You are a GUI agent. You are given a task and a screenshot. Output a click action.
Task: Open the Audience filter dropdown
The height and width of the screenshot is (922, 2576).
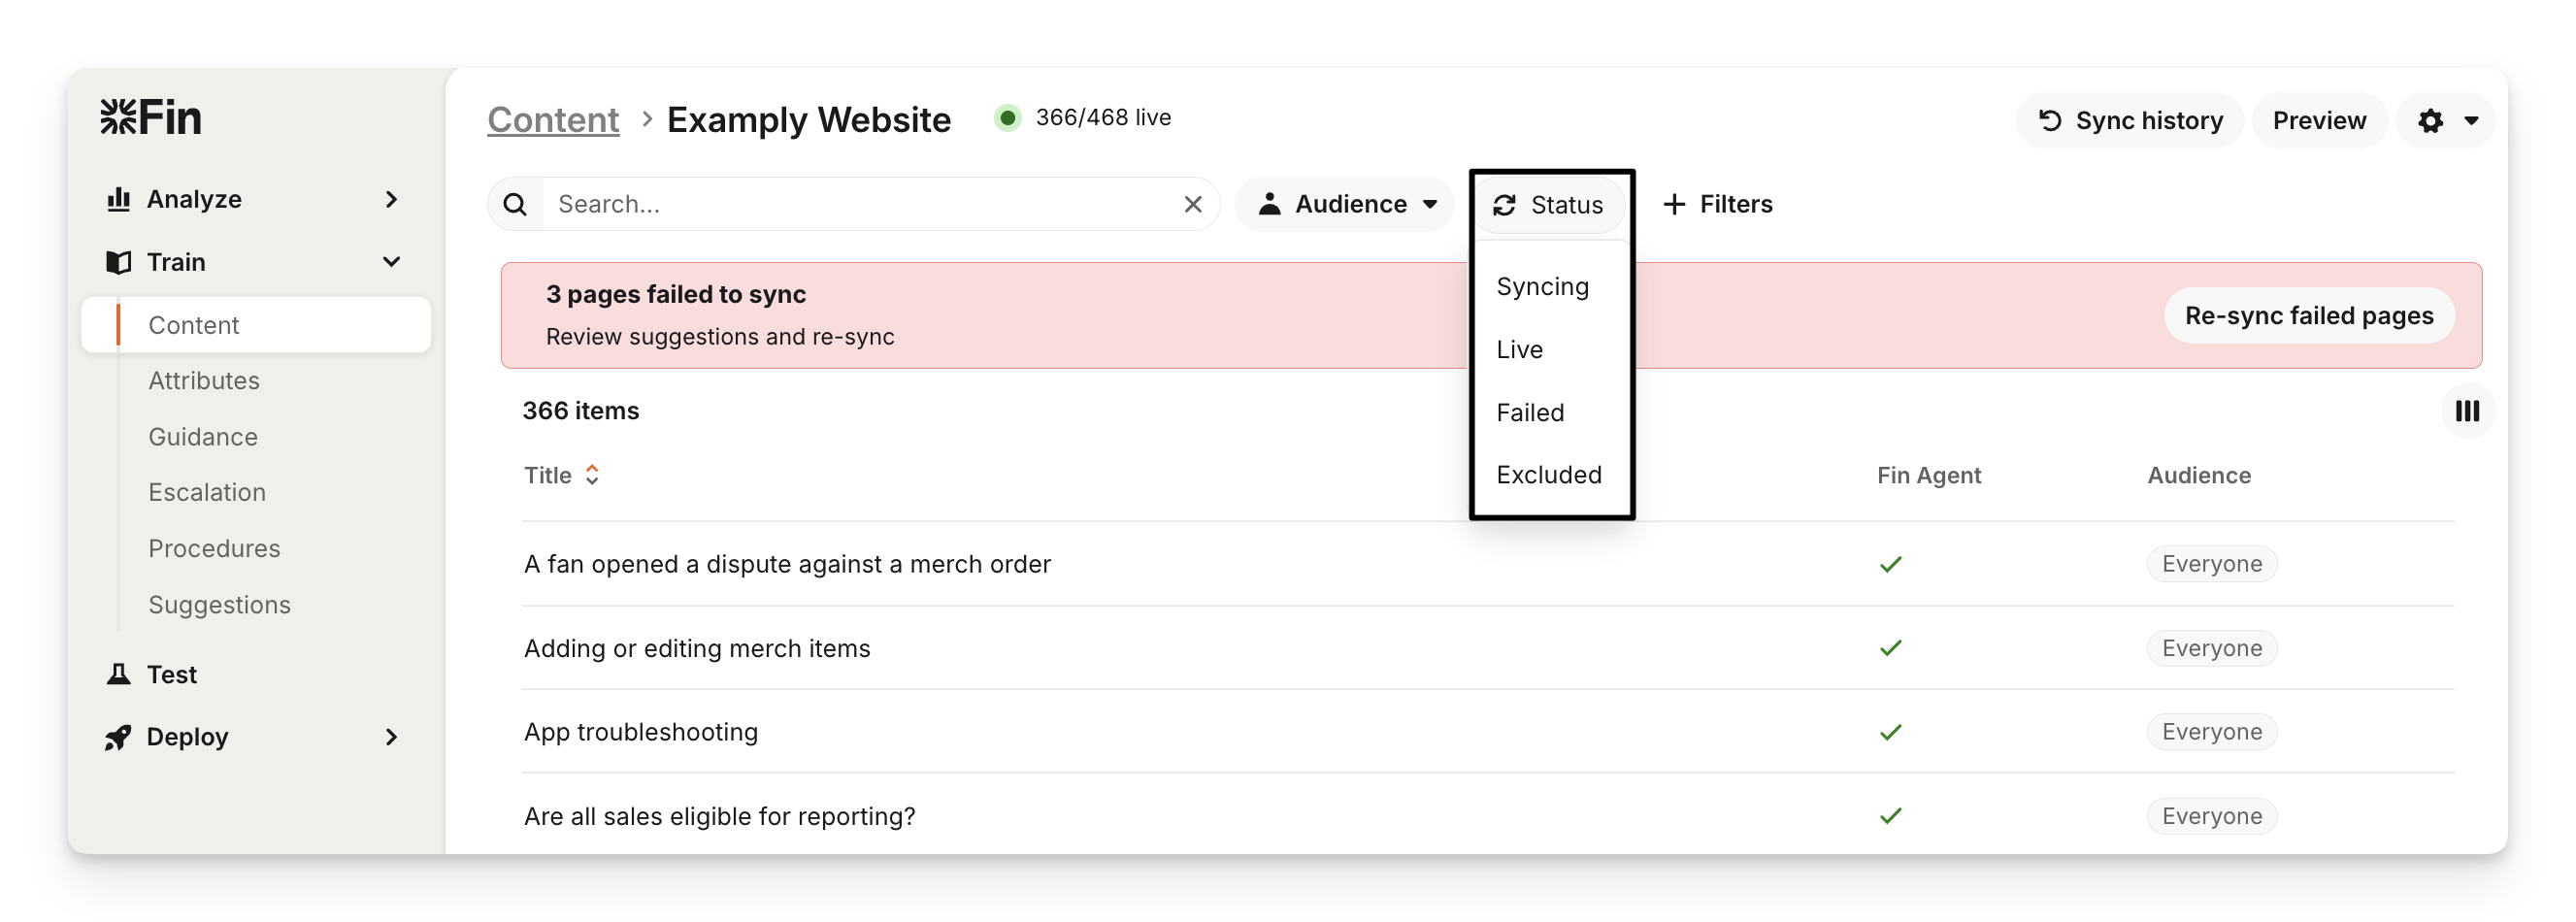(1345, 205)
